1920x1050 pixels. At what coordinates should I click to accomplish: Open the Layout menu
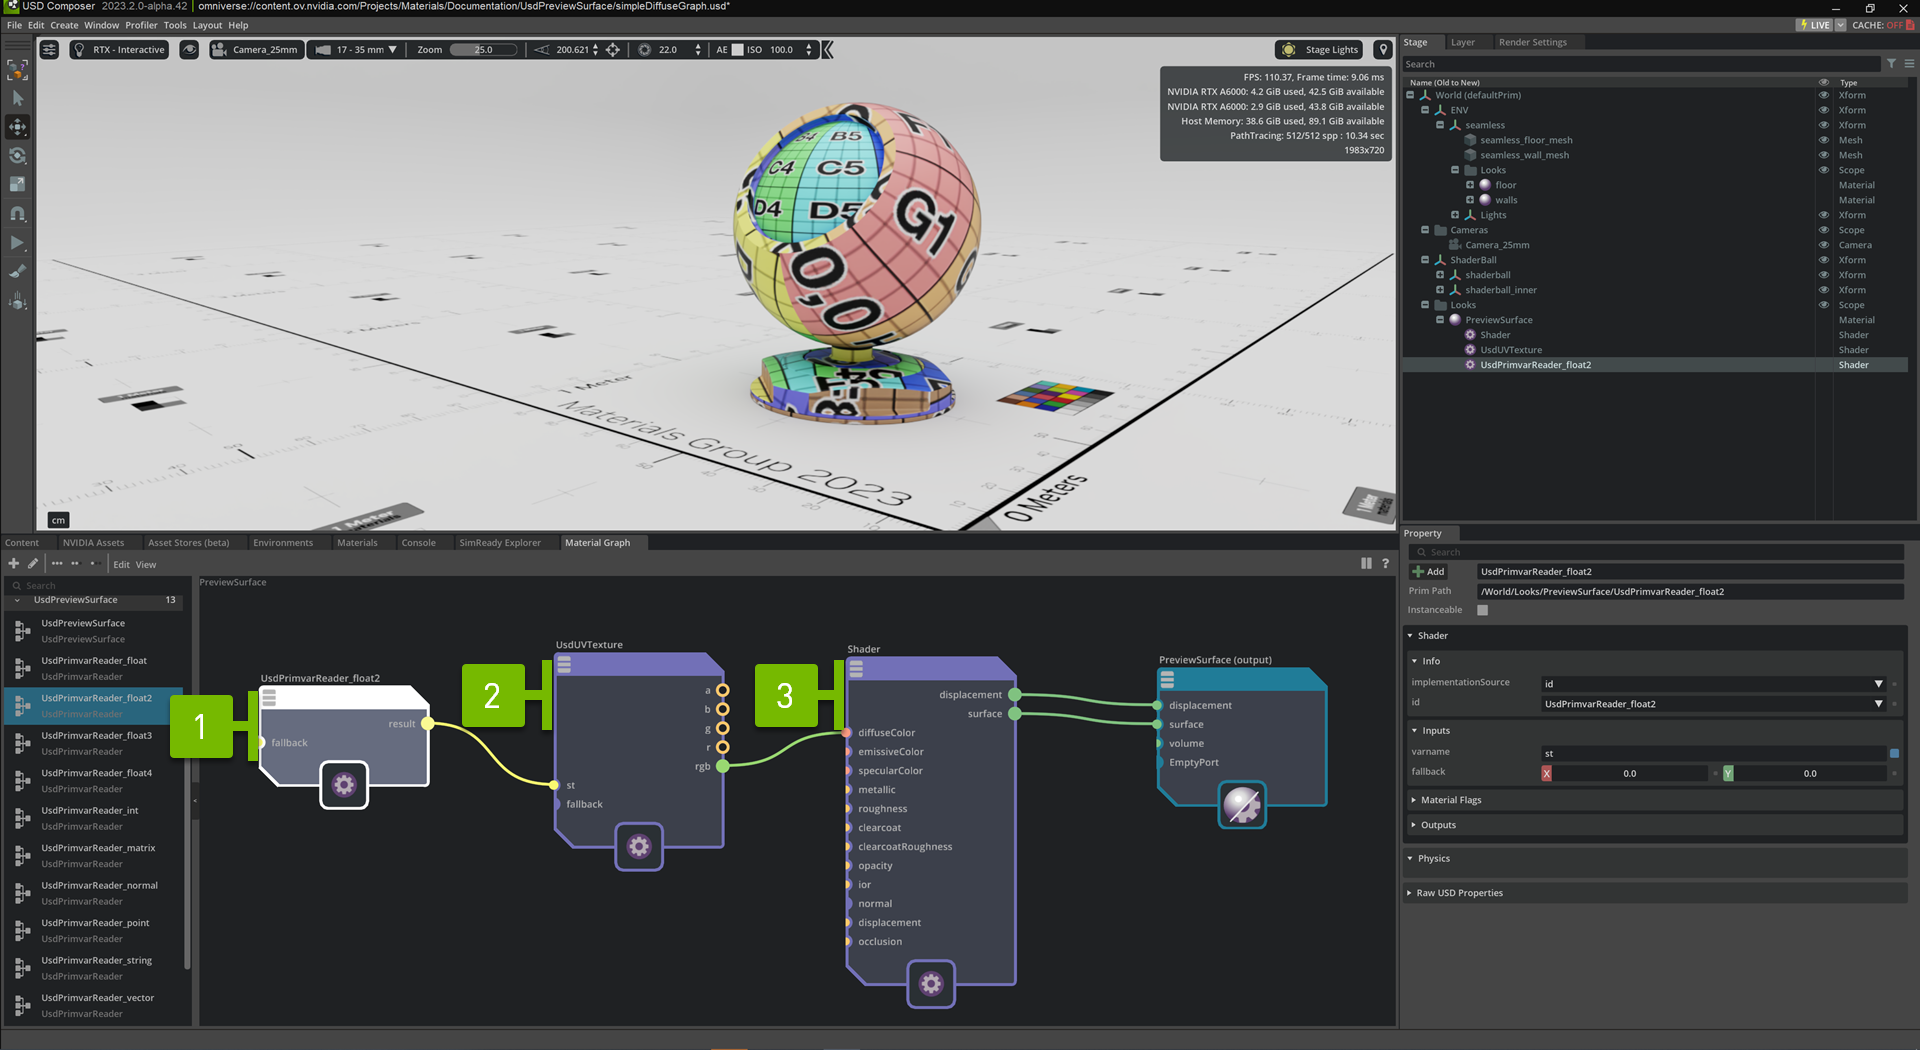(207, 25)
